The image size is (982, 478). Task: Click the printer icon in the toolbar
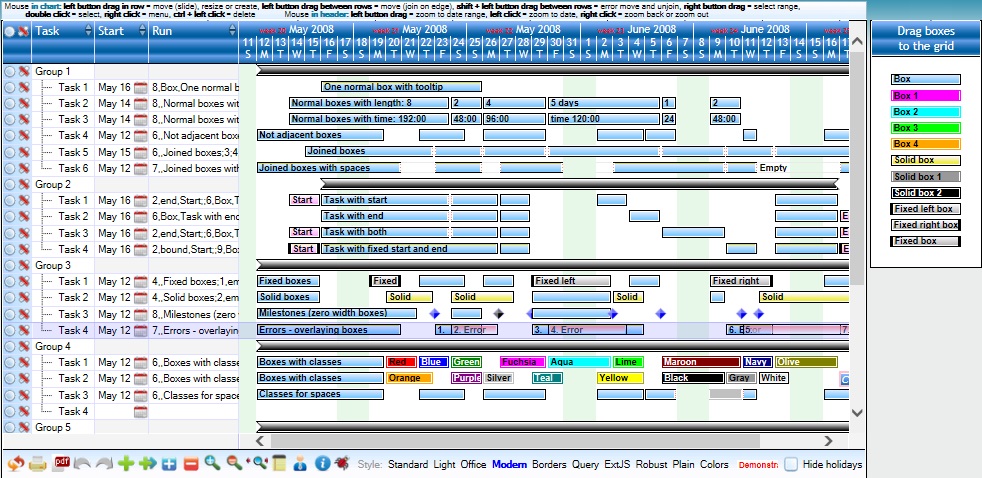[x=38, y=464]
